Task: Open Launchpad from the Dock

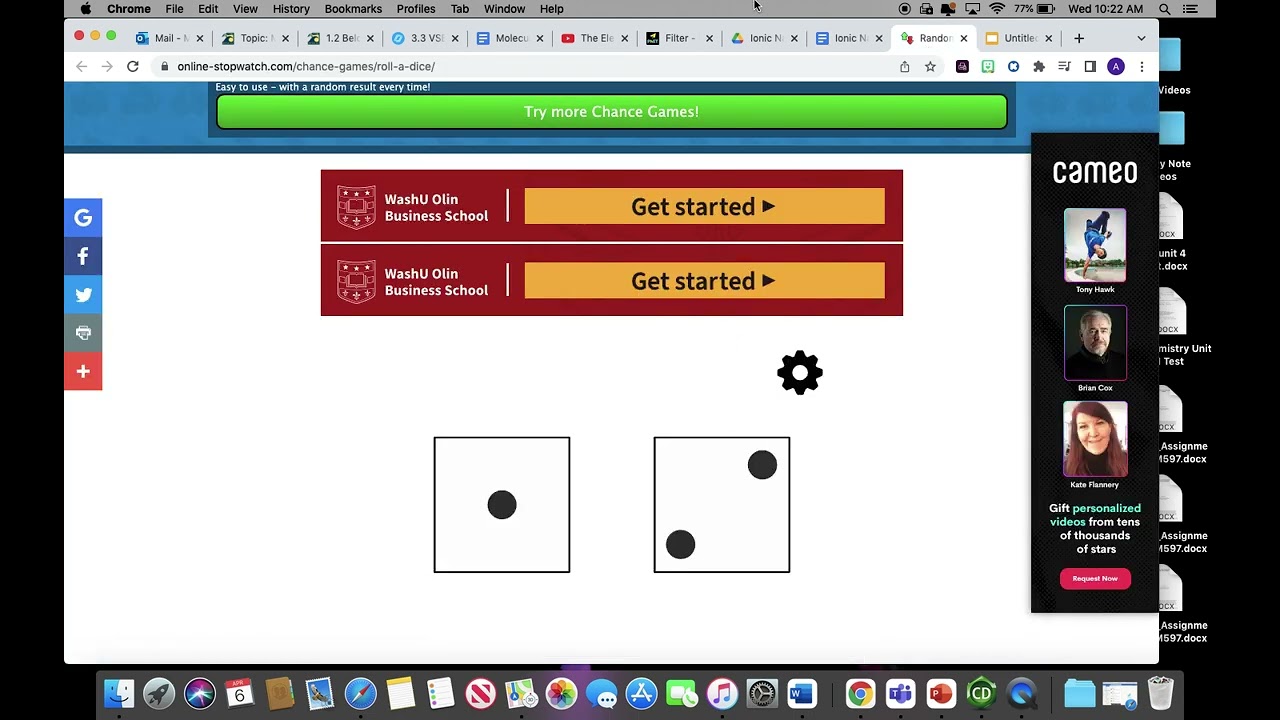Action: coord(159,693)
